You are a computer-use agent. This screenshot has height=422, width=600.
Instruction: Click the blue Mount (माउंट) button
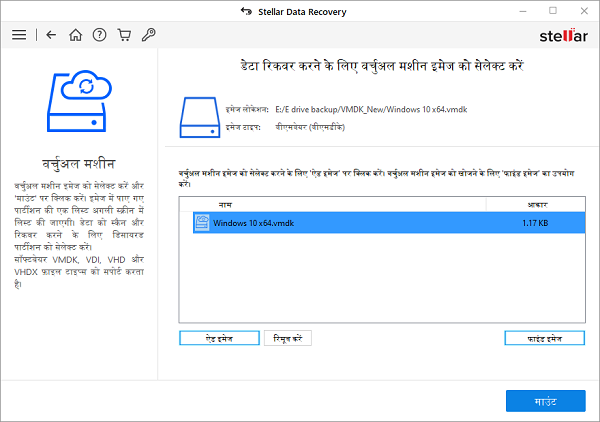tap(546, 401)
